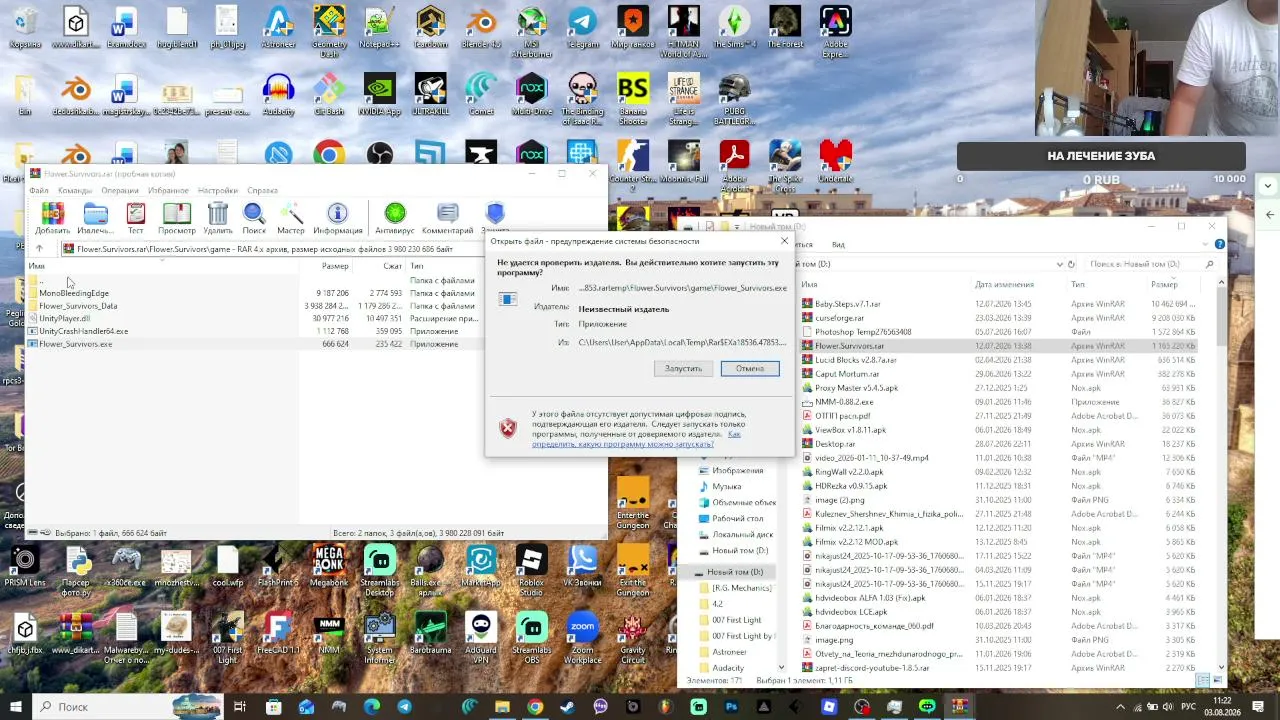The width and height of the screenshot is (1280, 720).
Task: Click the Добавить (Add) icon in WinRAR
Action: coord(52,219)
